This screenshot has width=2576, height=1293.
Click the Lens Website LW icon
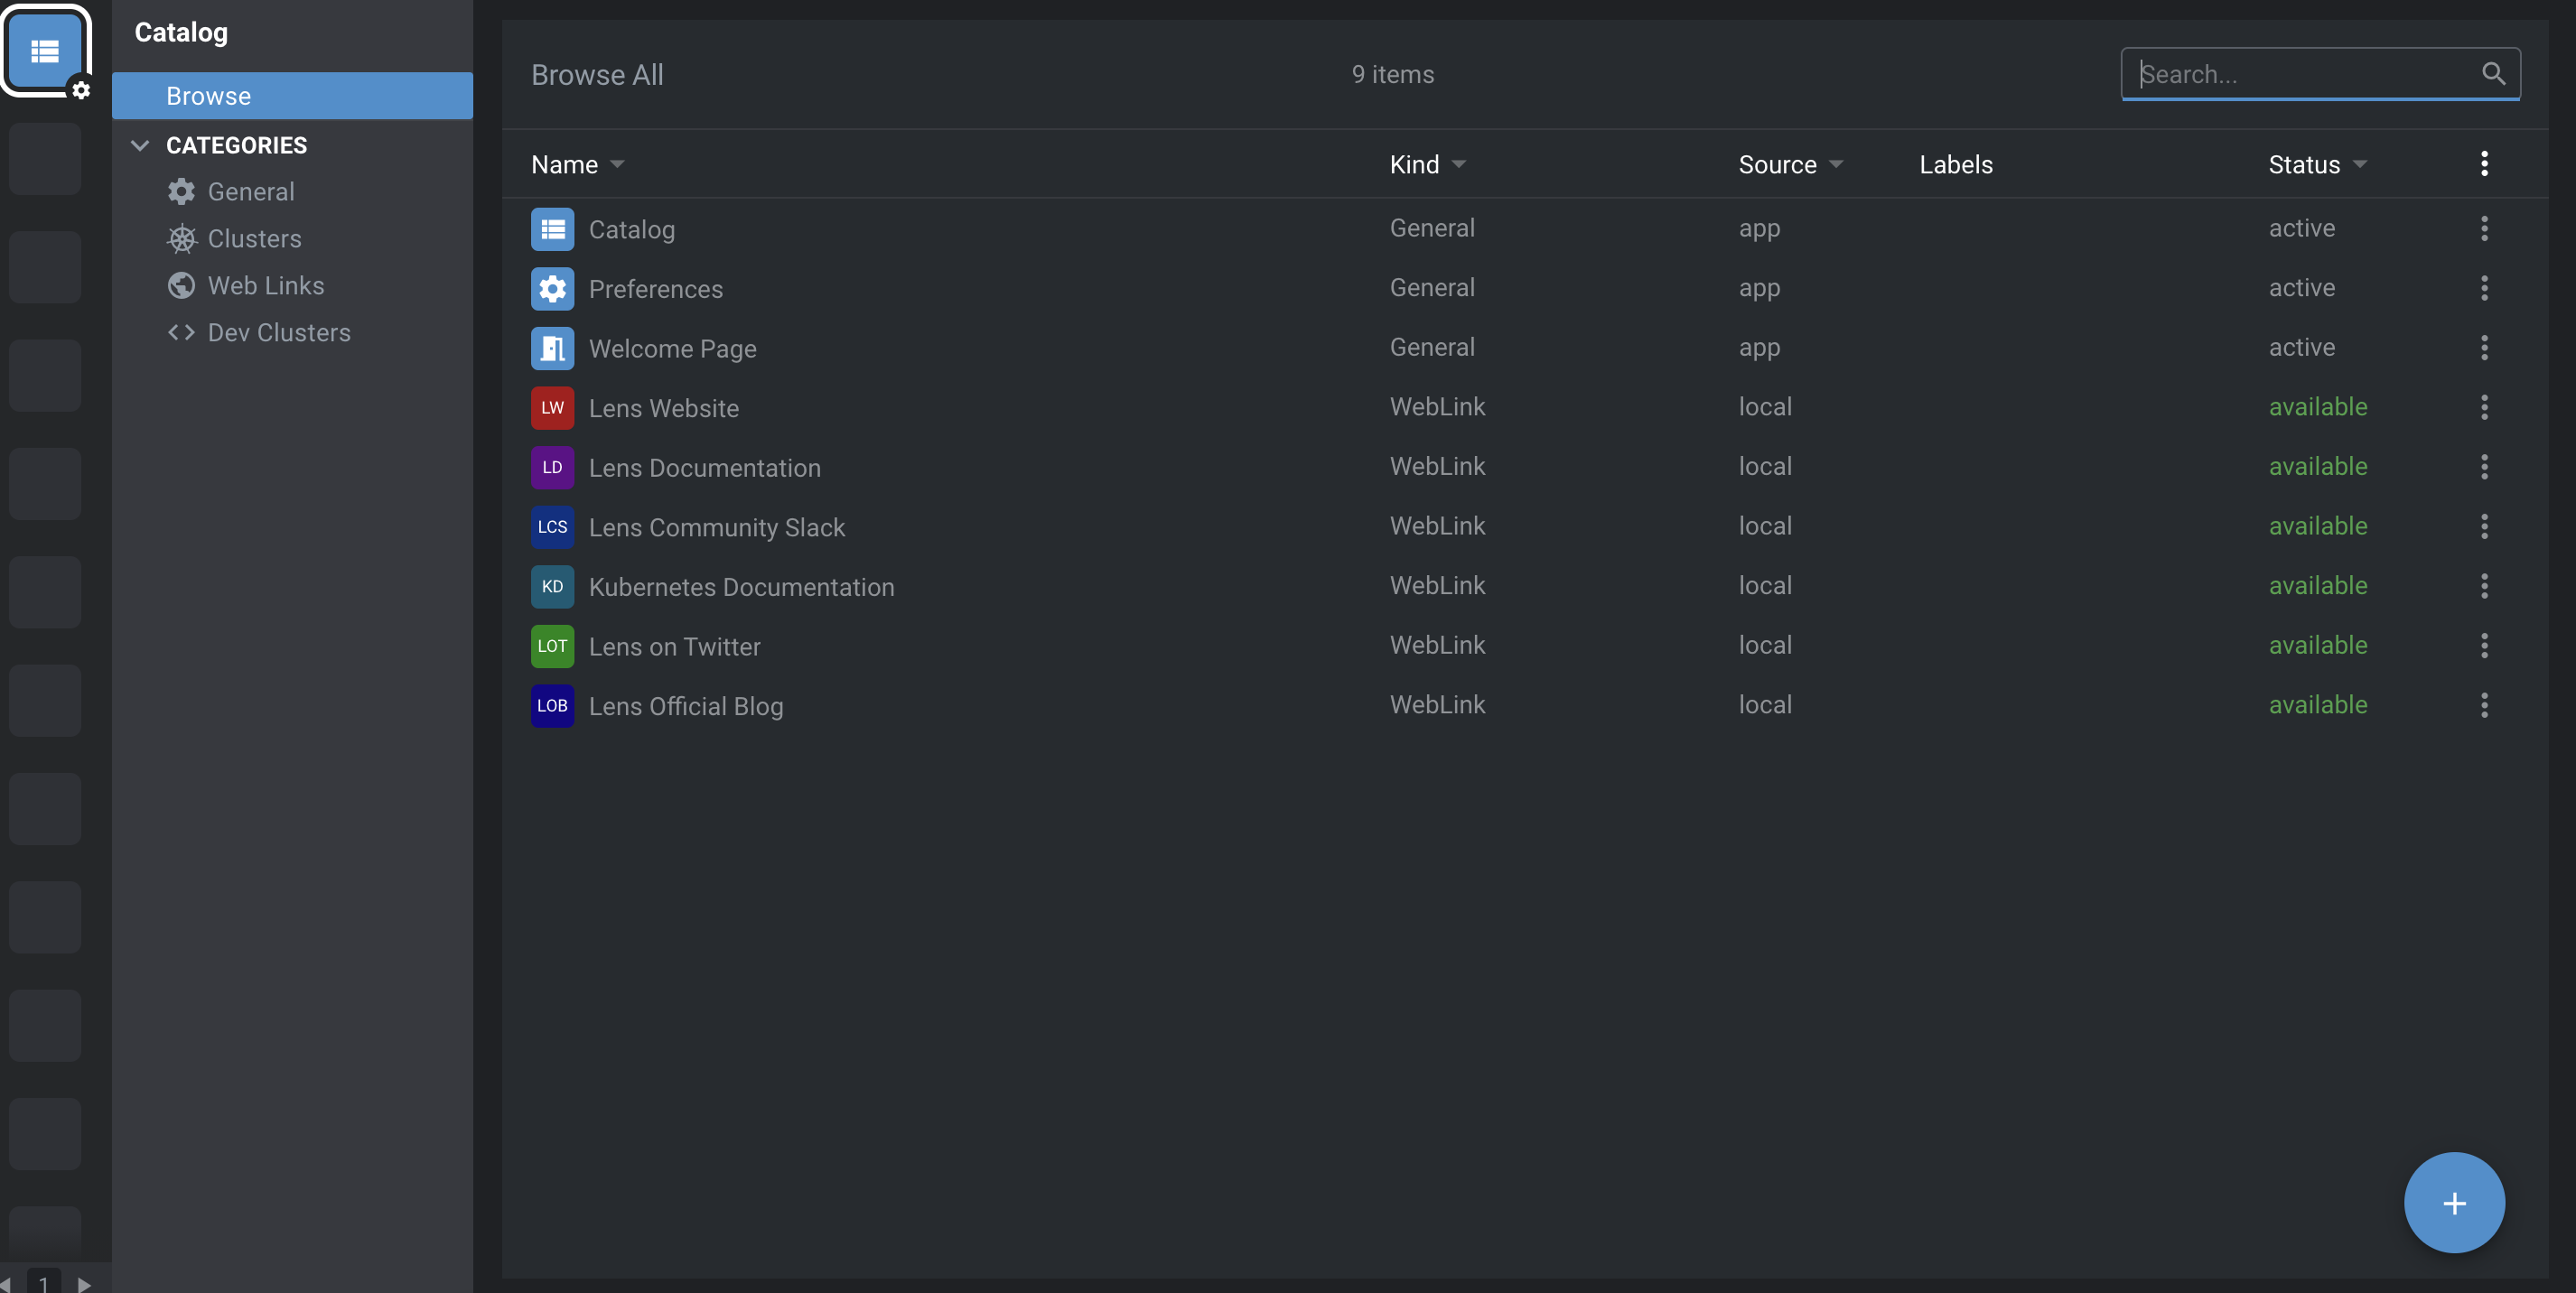coord(552,407)
